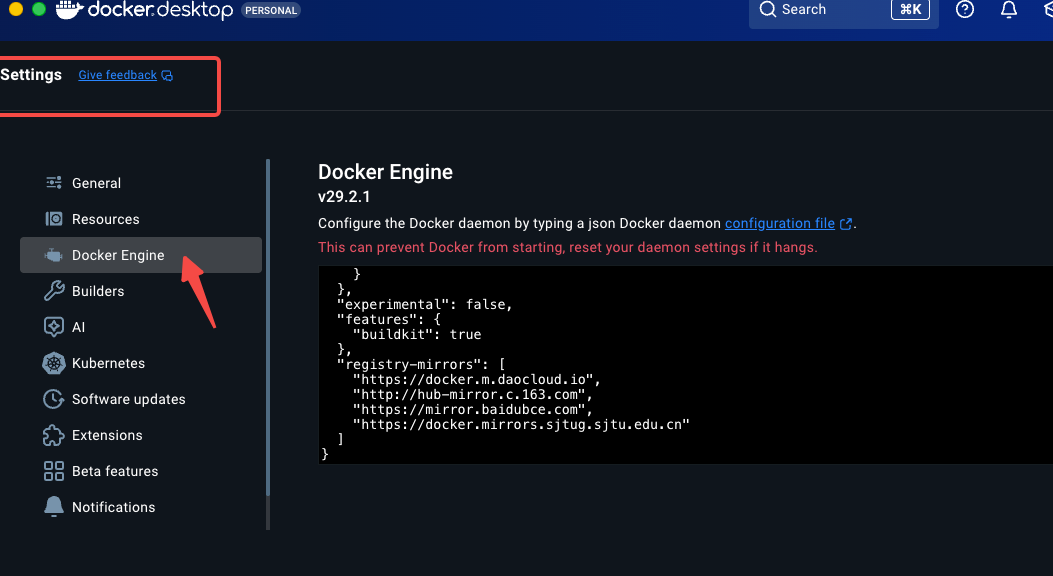The image size is (1053, 576).
Task: Click the Builders wrench icon
Action: (54, 291)
